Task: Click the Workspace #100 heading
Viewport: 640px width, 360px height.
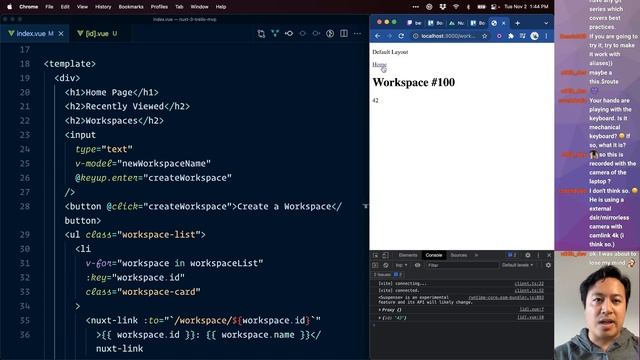Action: coord(413,82)
